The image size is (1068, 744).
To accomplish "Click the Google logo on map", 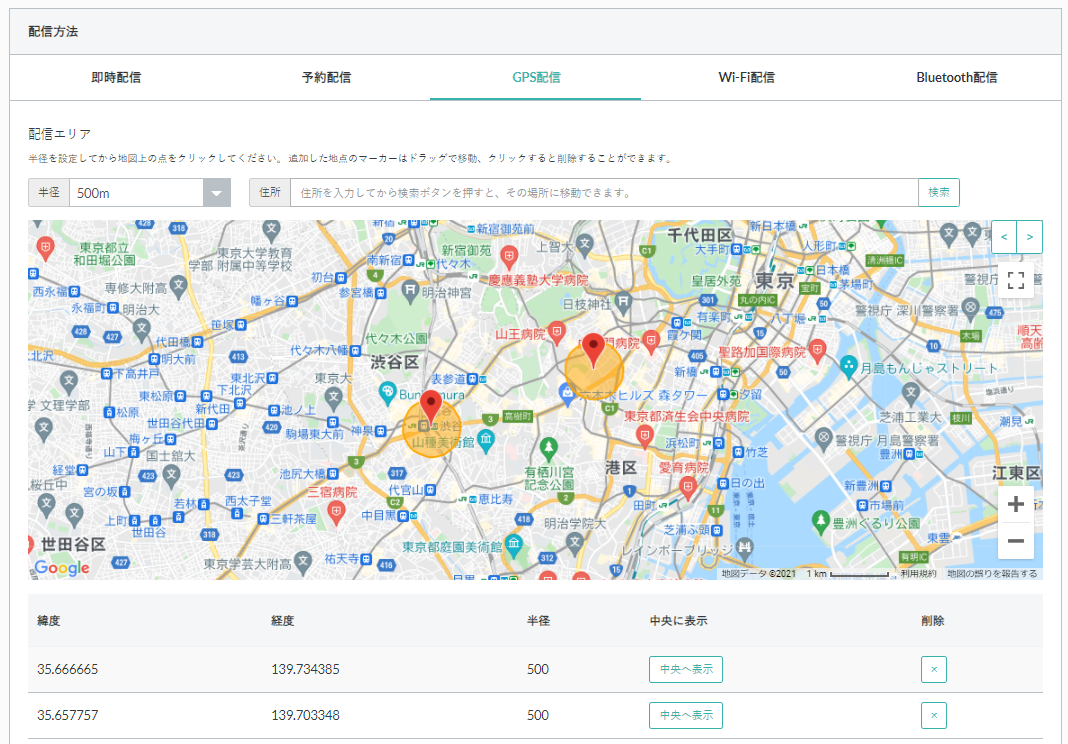I will pyautogui.click(x=62, y=568).
